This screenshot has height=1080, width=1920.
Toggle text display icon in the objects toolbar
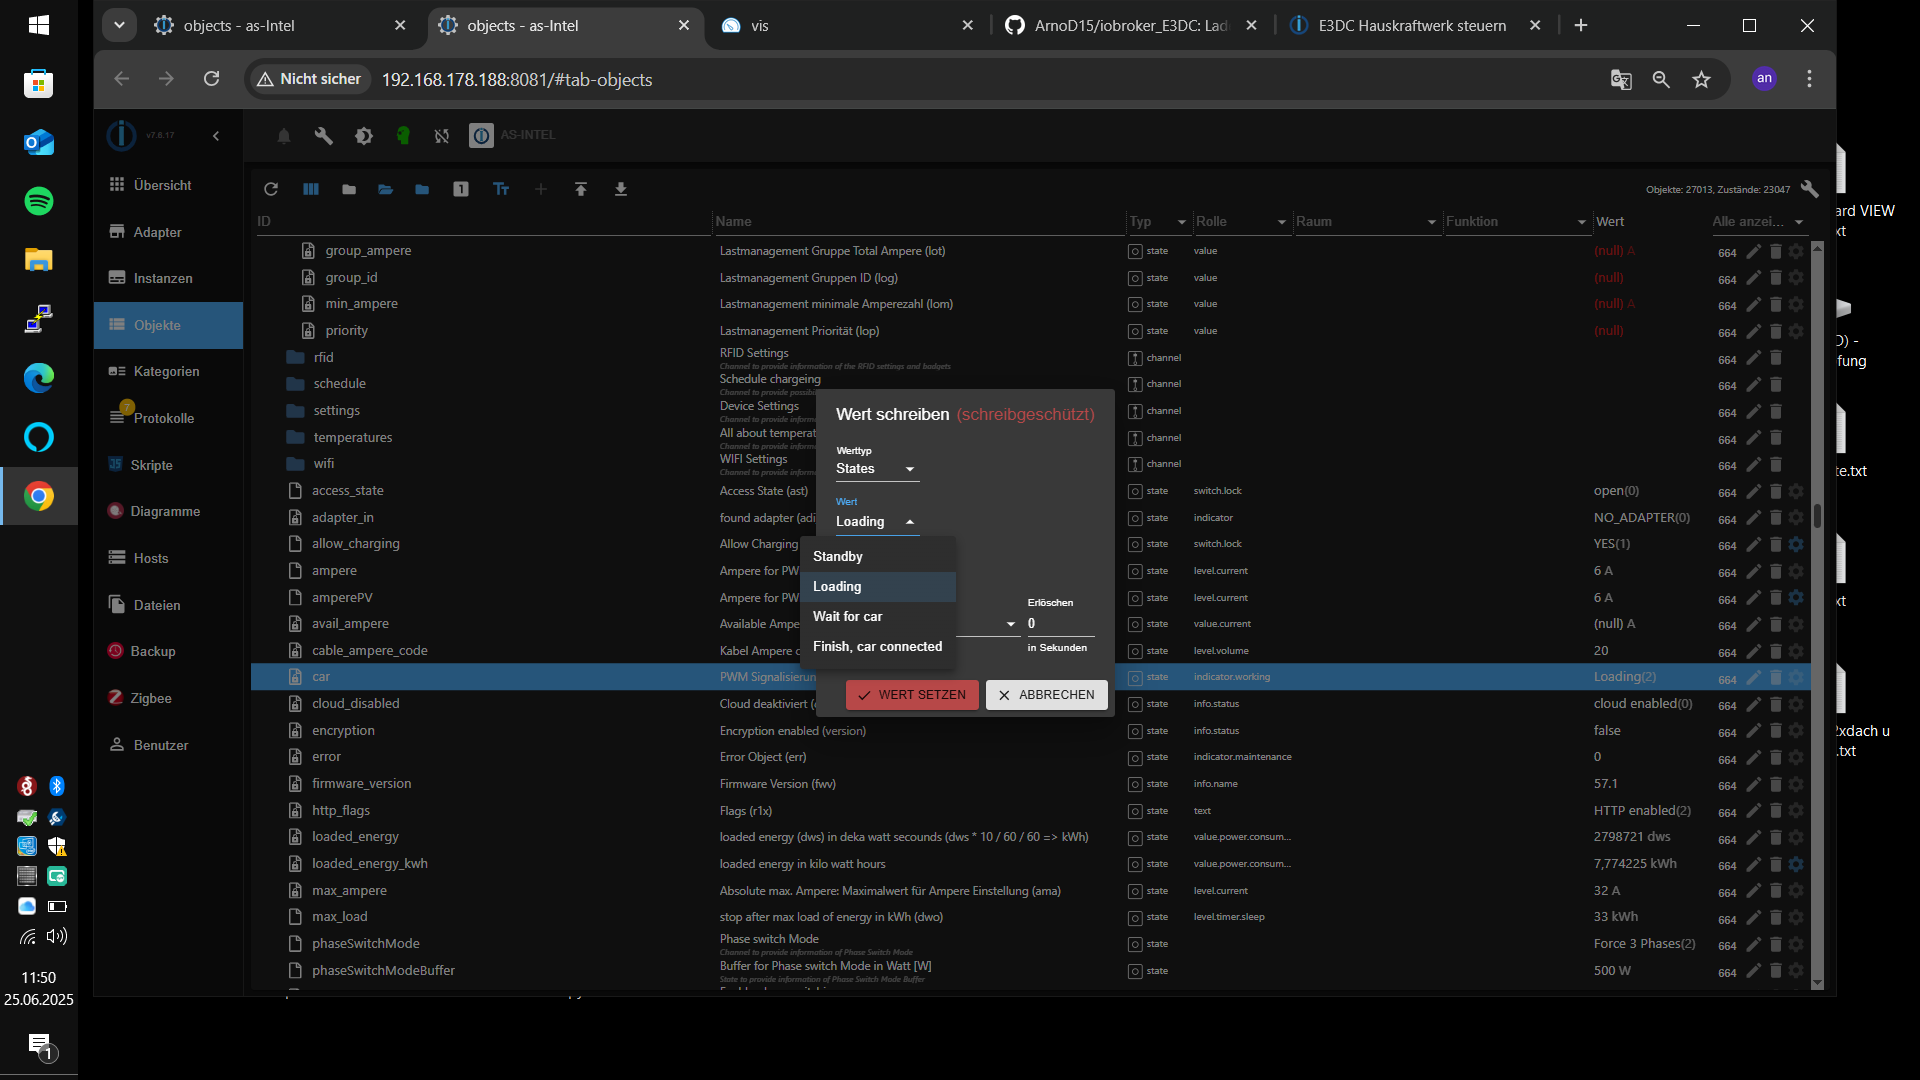pyautogui.click(x=501, y=189)
